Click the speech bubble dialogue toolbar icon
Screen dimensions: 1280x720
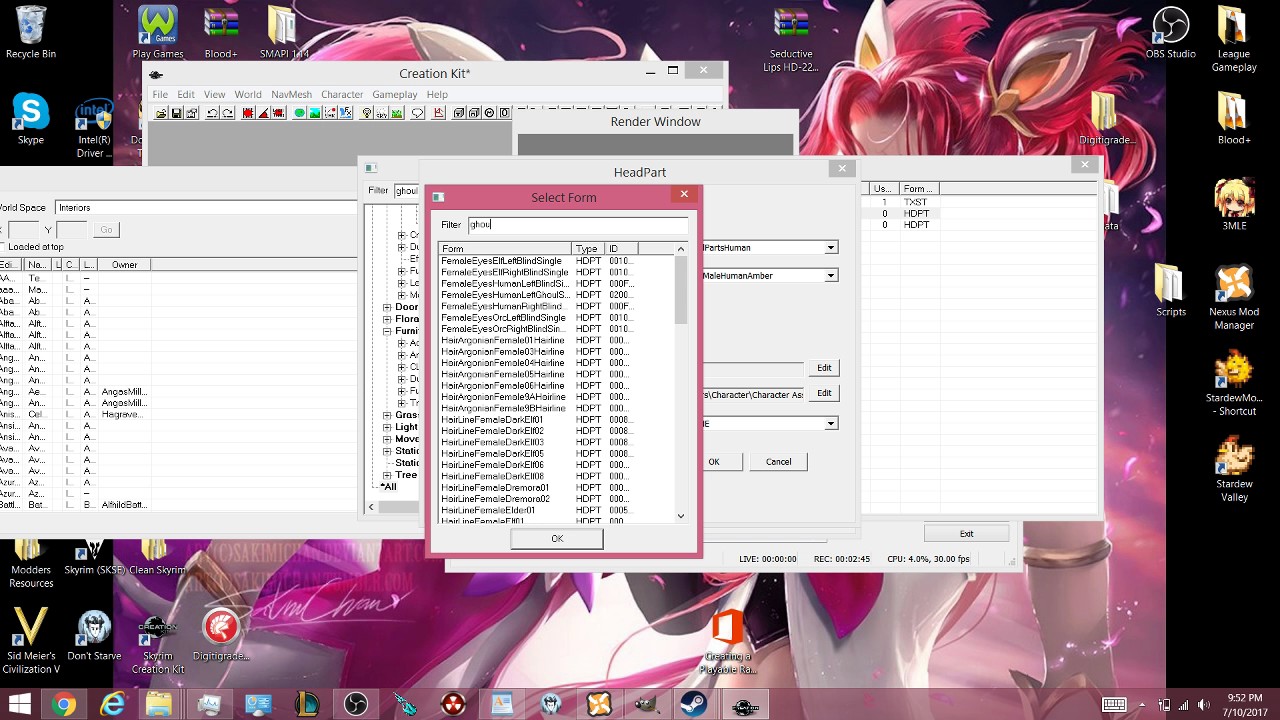(x=418, y=113)
